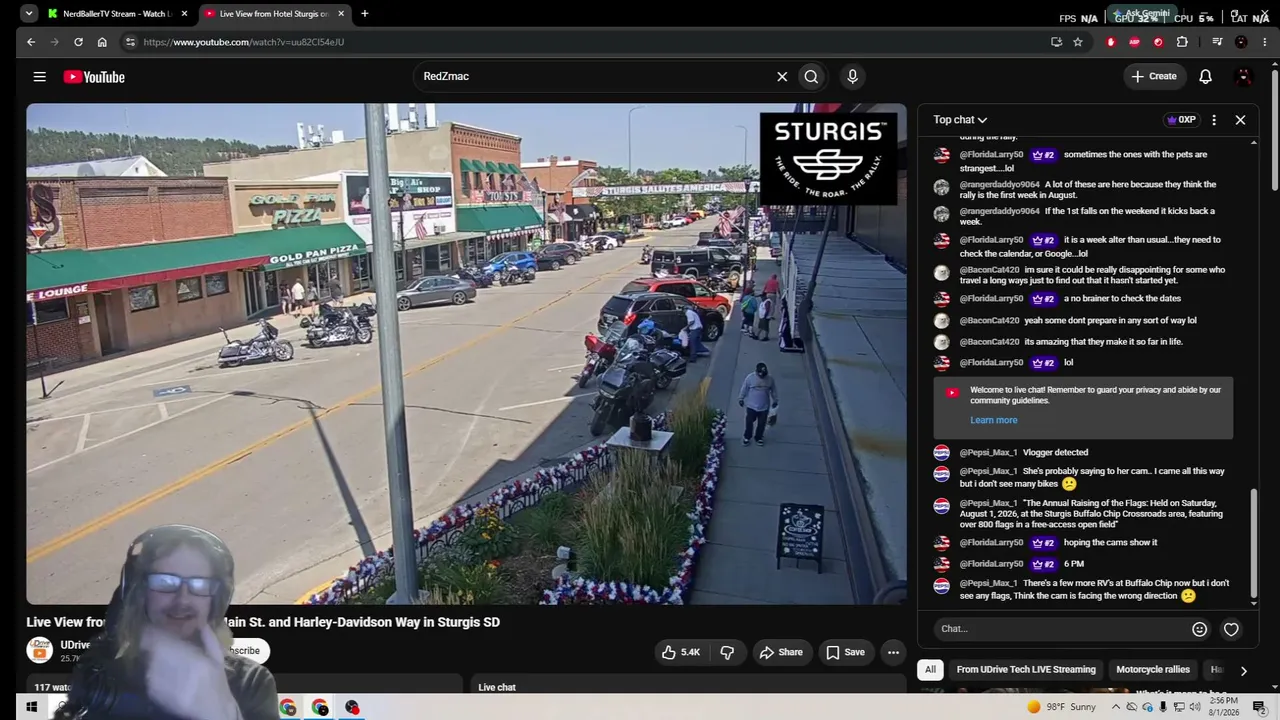
Task: Open YouTube notifications bell
Action: 1205,76
